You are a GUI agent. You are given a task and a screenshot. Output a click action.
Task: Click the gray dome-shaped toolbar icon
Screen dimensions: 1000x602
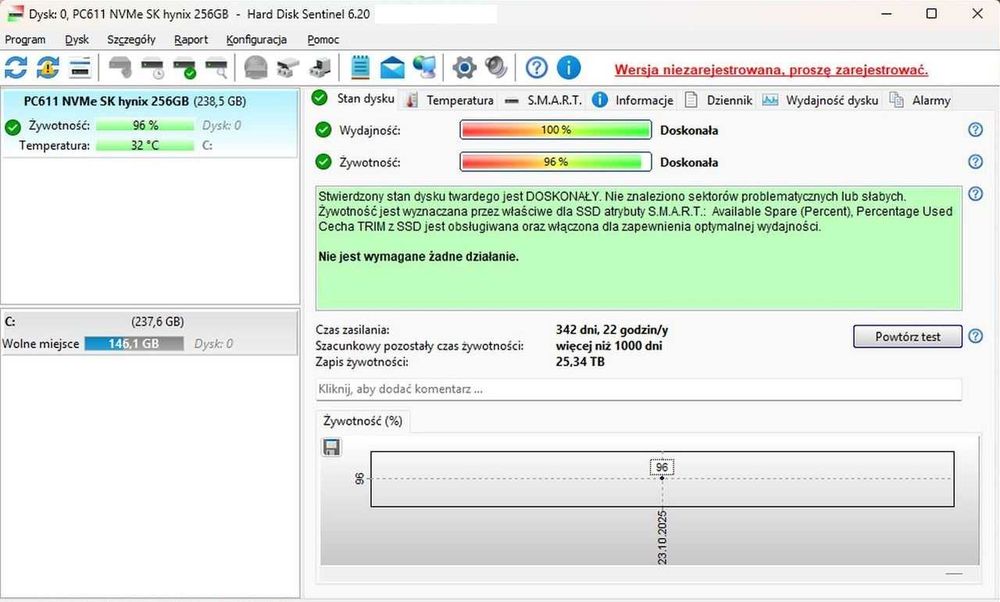[x=256, y=68]
